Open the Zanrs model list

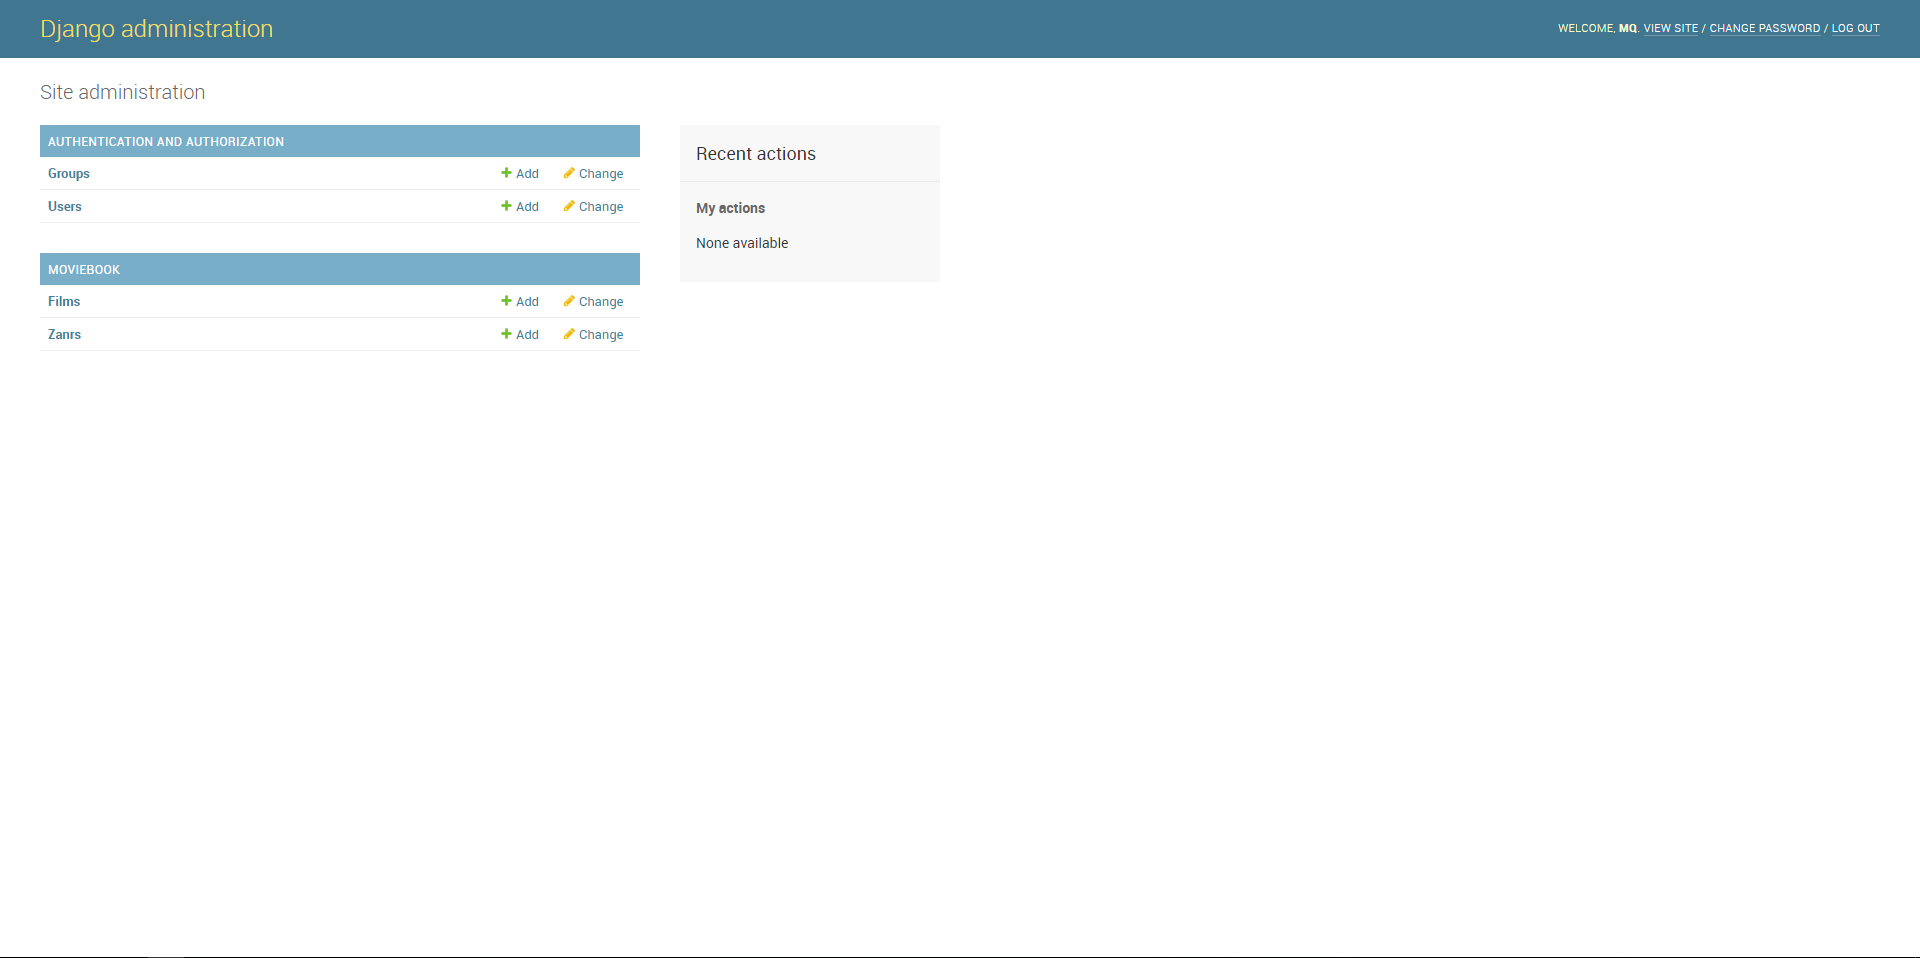pyautogui.click(x=65, y=335)
